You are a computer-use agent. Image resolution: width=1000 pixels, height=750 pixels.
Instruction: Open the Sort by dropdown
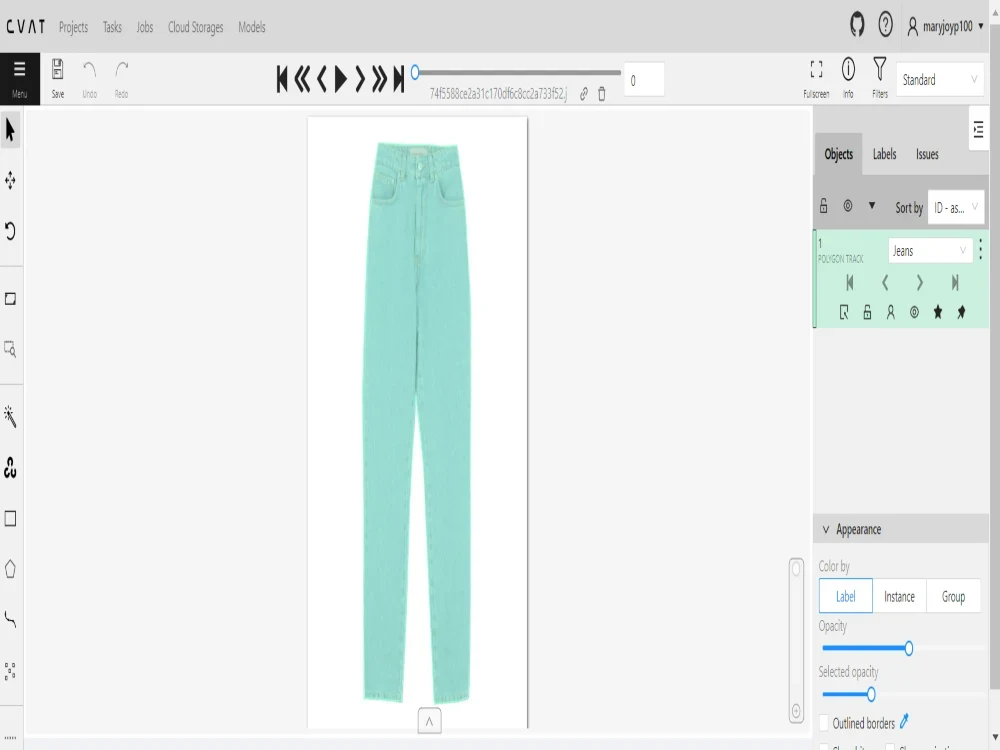pyautogui.click(x=956, y=207)
